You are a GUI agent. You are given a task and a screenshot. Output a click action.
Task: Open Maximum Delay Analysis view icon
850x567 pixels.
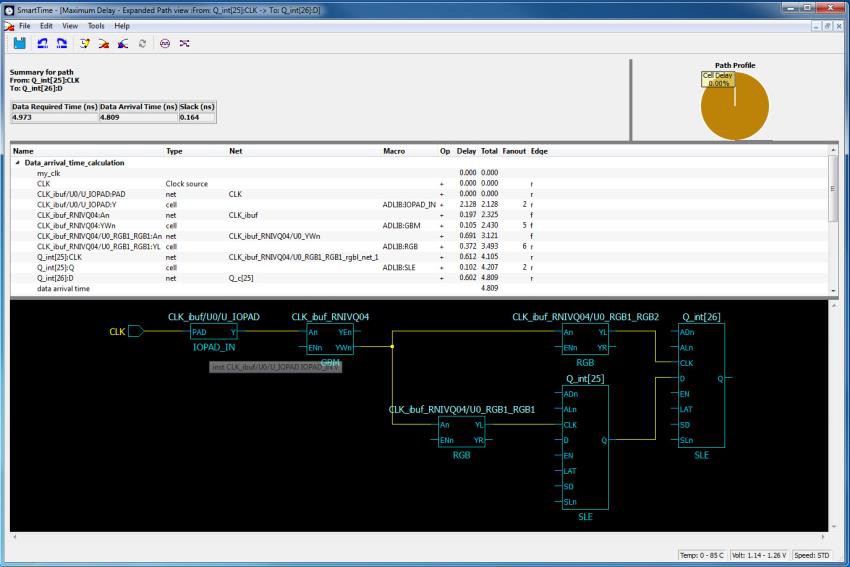pyautogui.click(x=104, y=43)
